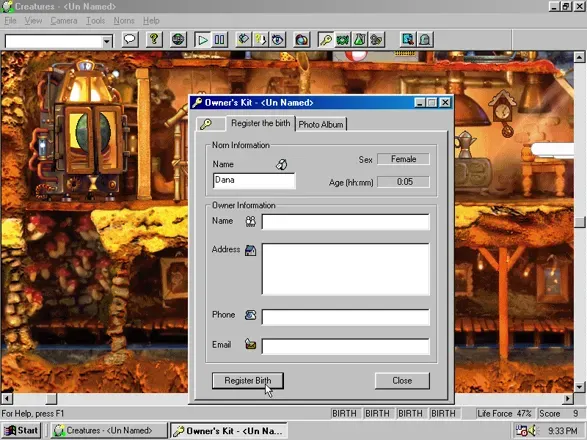Image resolution: width=587 pixels, height=440 pixels.
Task: Open the Owner's Kit key toolbar icon
Action: pos(326,39)
